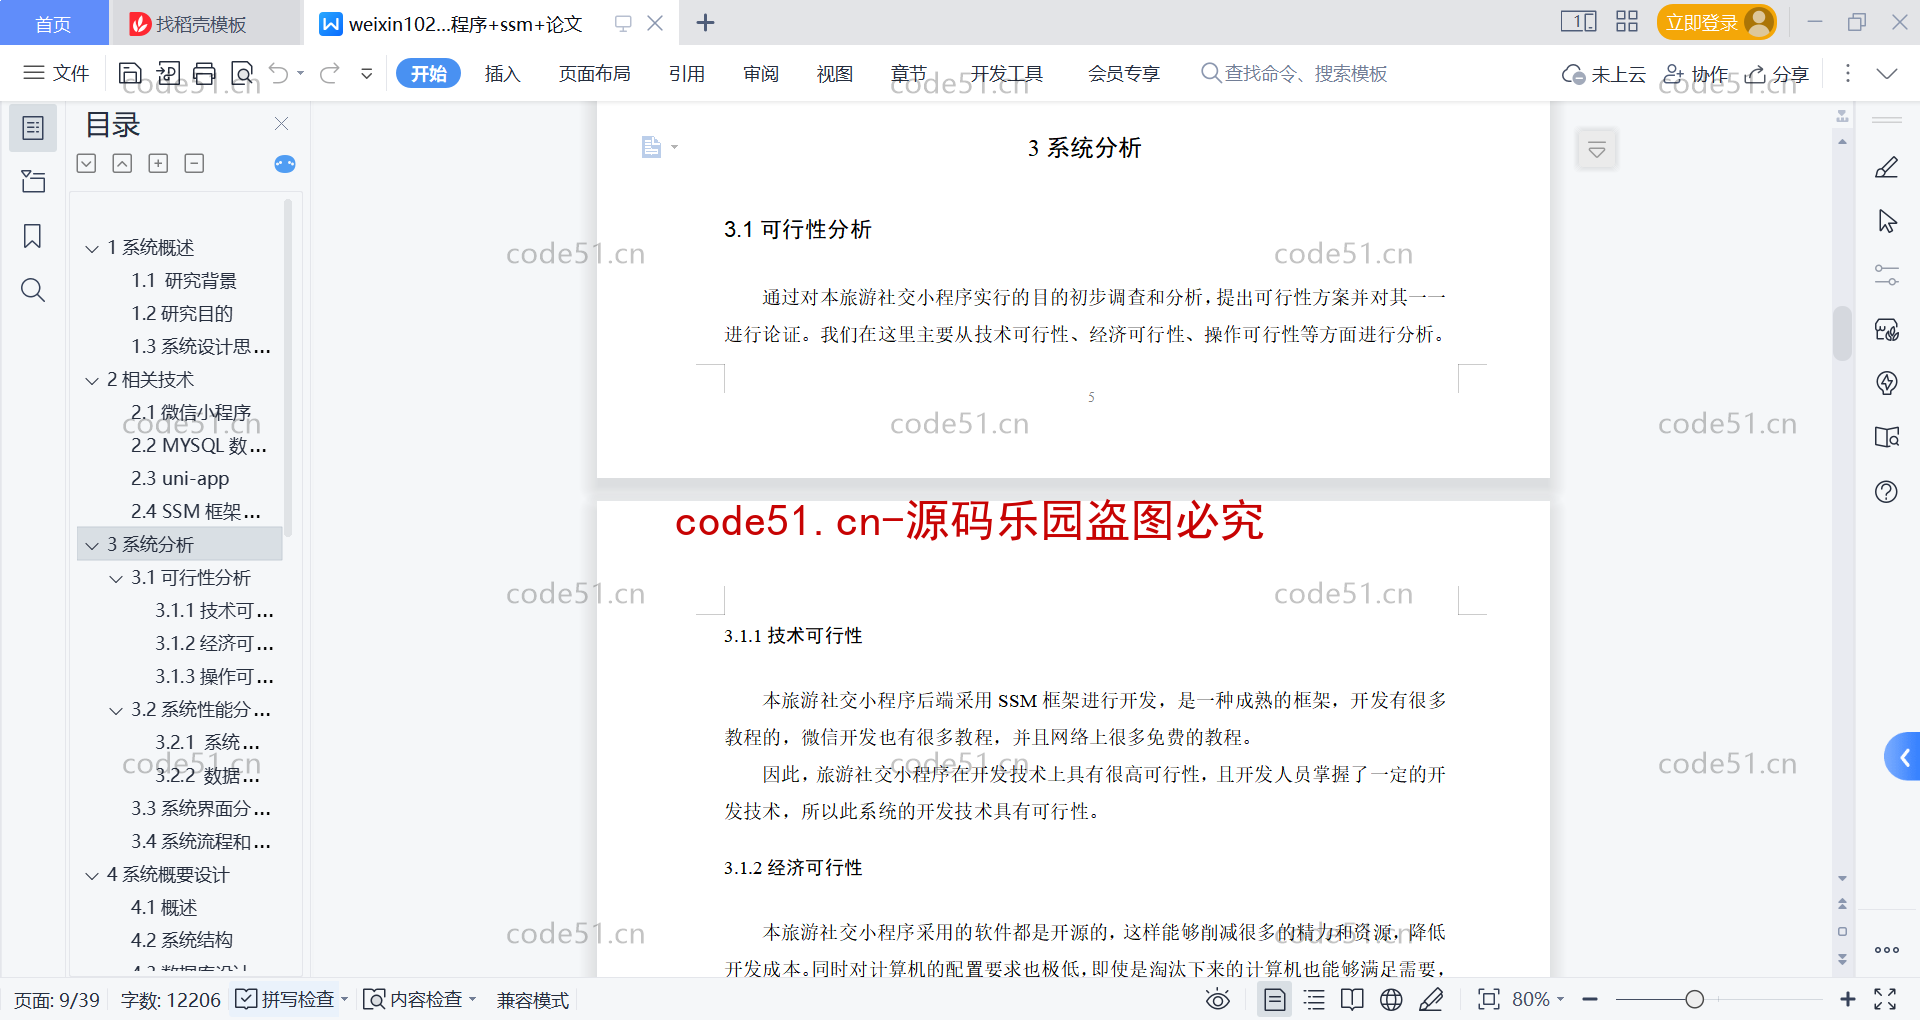Screen dimensions: 1920x1020
Task: Open the bookmark panel icon in sidebar
Action: pos(33,236)
